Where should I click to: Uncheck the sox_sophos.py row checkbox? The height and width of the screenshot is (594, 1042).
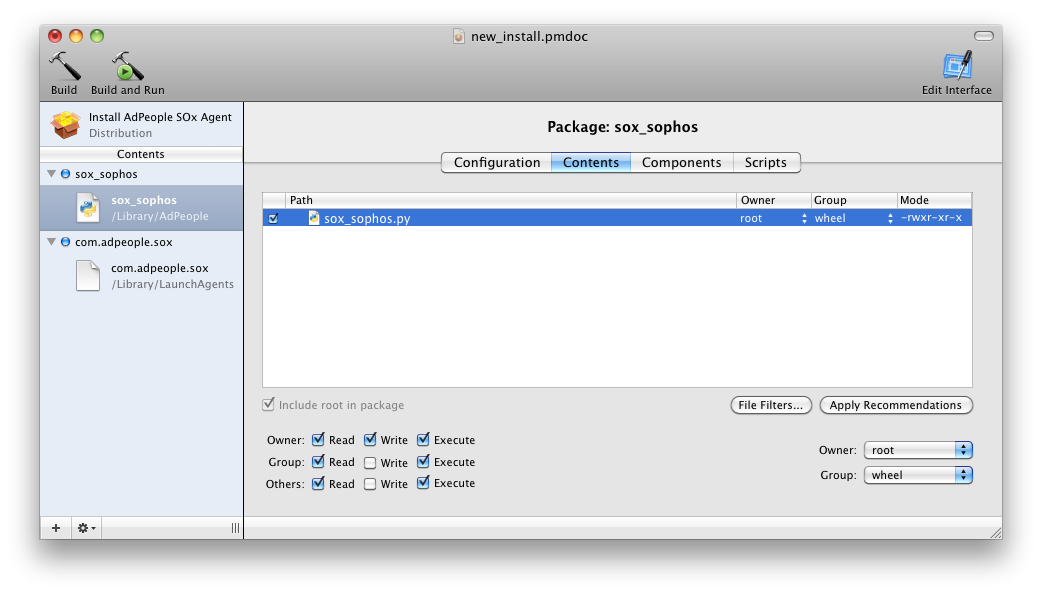point(273,218)
